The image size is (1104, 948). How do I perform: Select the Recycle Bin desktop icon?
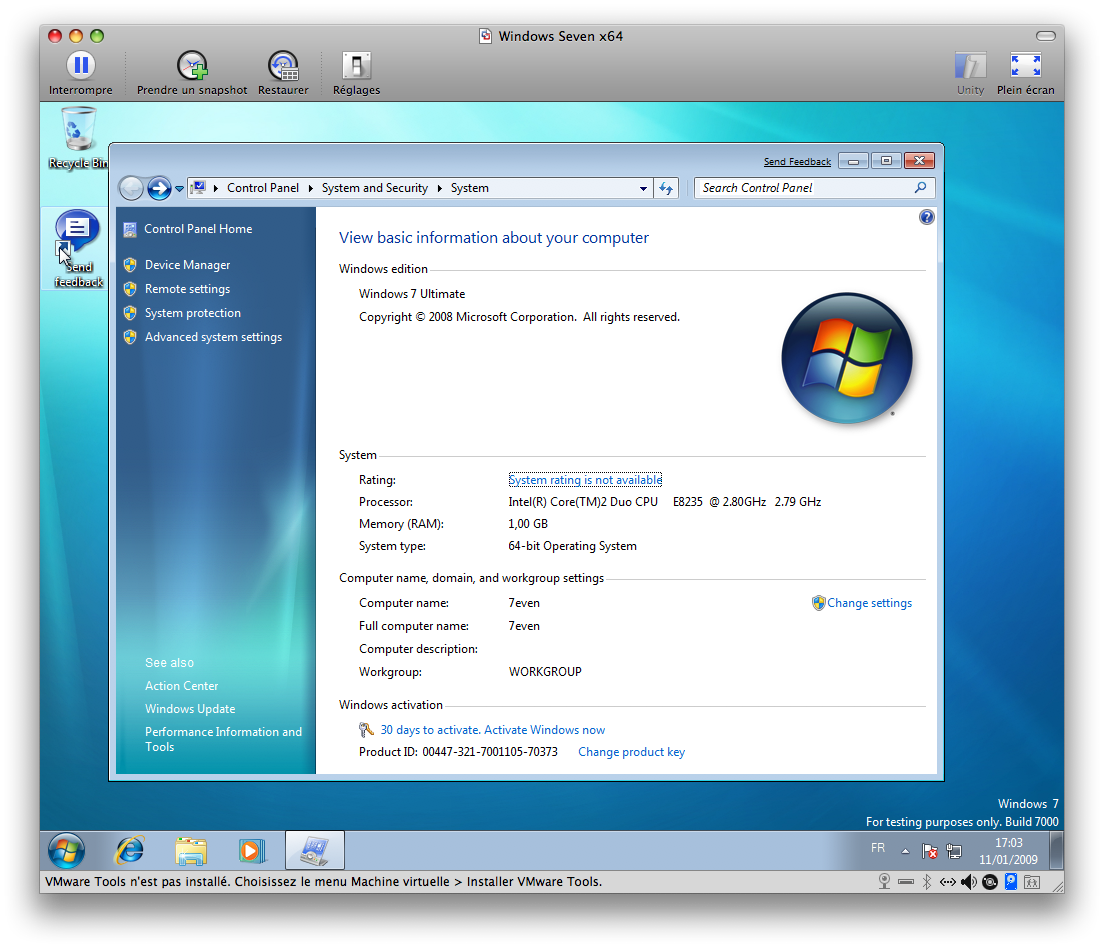tap(78, 138)
